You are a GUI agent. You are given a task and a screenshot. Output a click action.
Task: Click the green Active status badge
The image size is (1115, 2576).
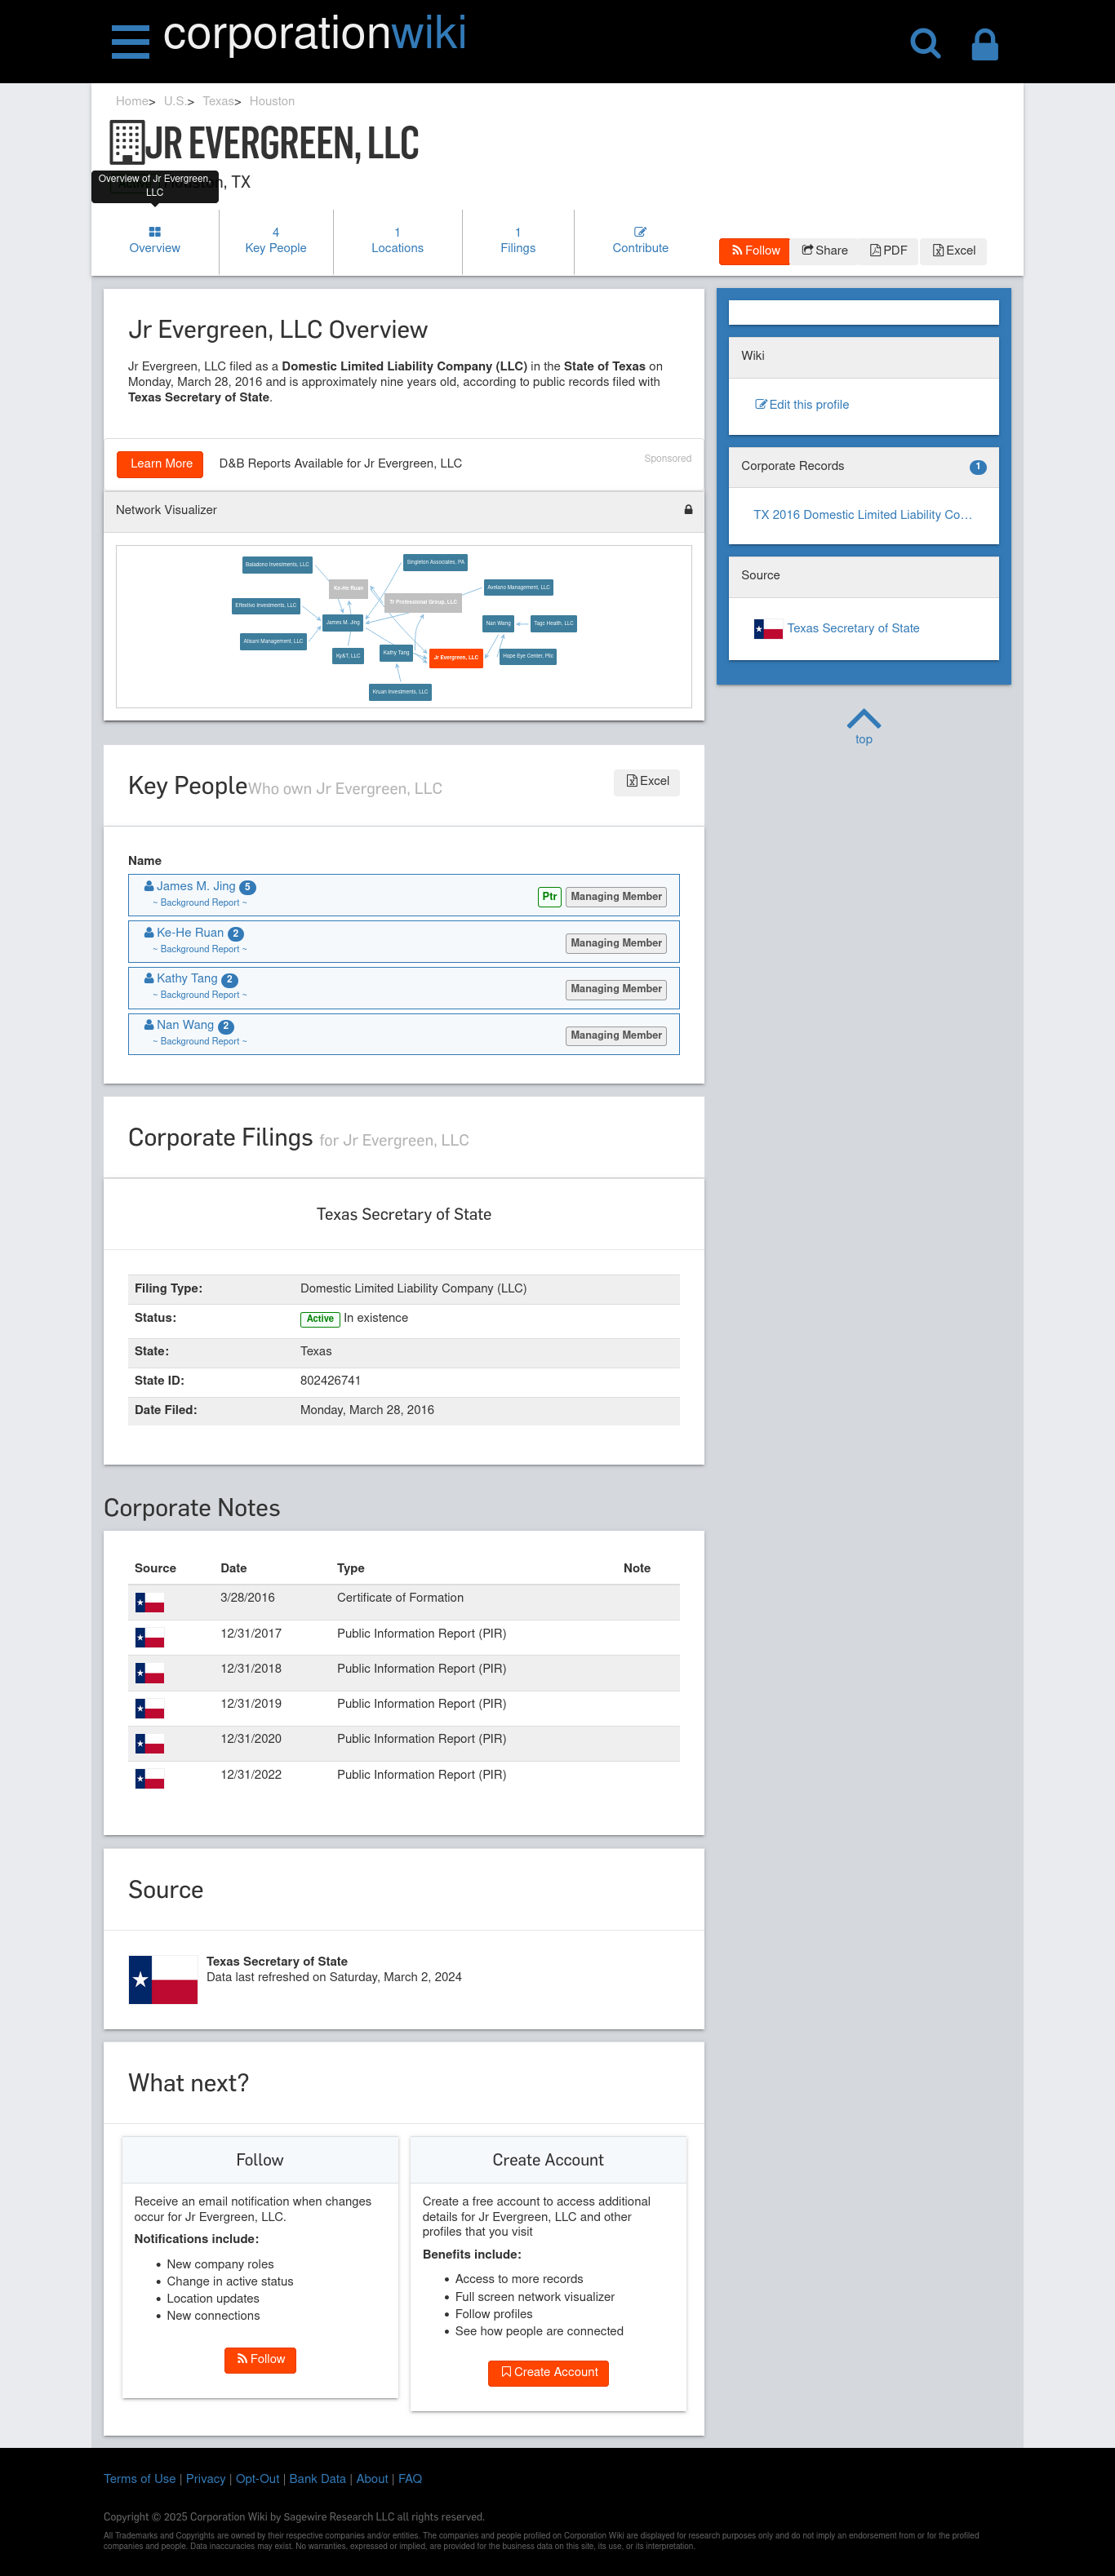(x=320, y=1320)
